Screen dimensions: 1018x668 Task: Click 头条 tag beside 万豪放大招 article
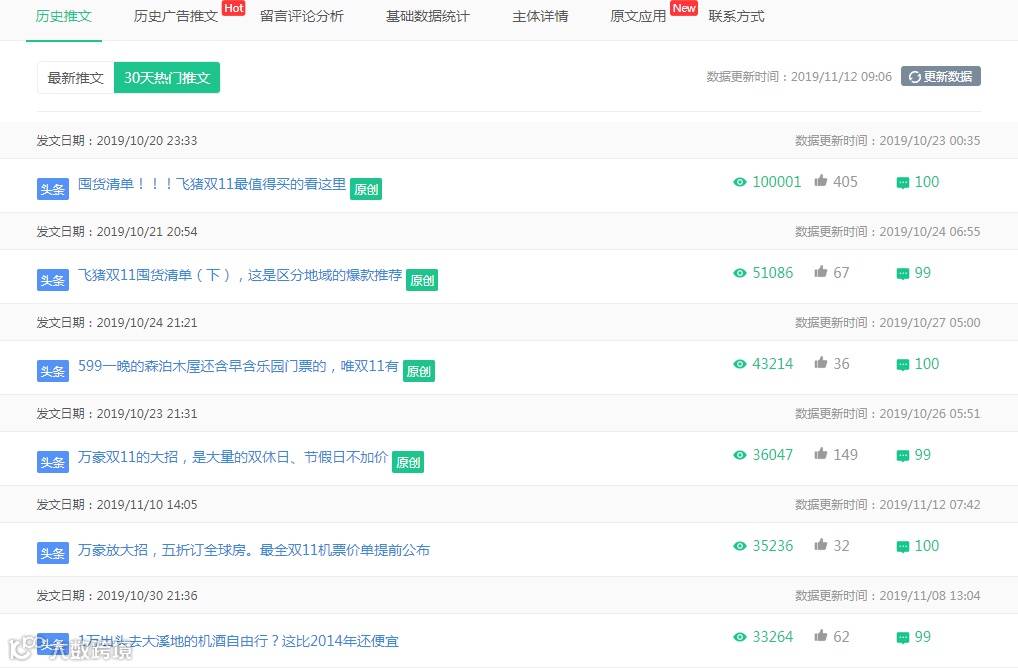coord(53,553)
